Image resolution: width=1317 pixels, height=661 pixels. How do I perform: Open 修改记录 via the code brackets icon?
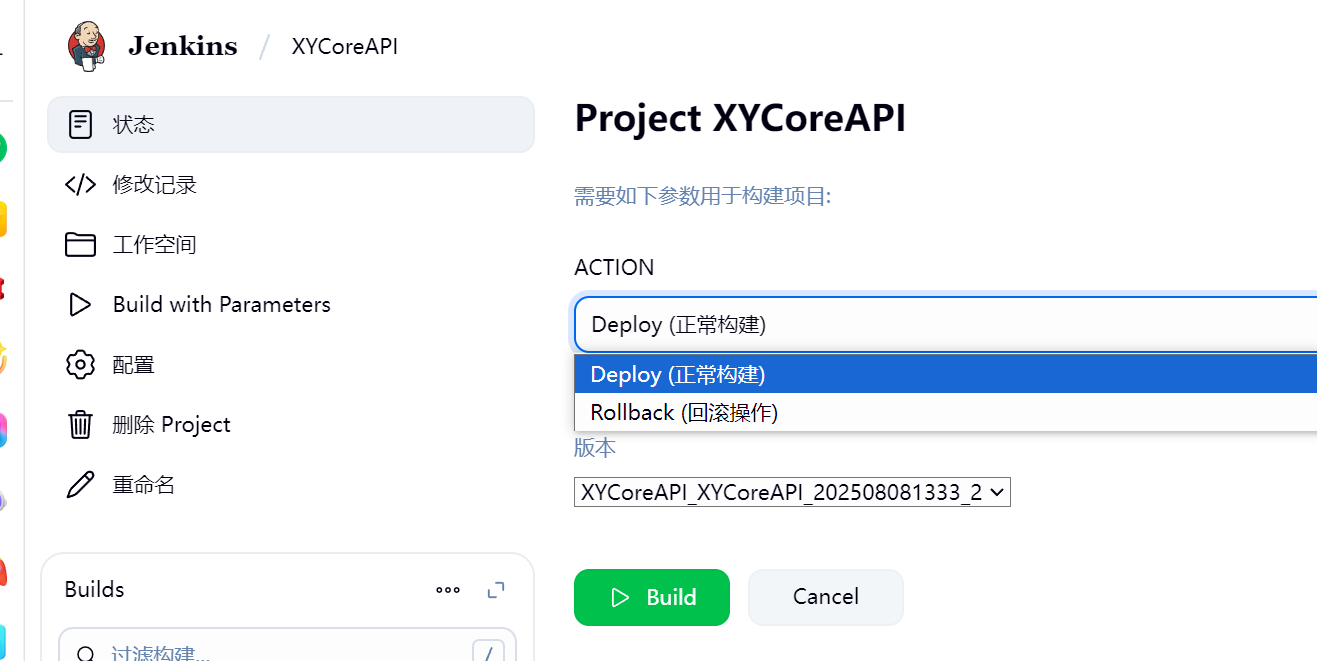(80, 185)
